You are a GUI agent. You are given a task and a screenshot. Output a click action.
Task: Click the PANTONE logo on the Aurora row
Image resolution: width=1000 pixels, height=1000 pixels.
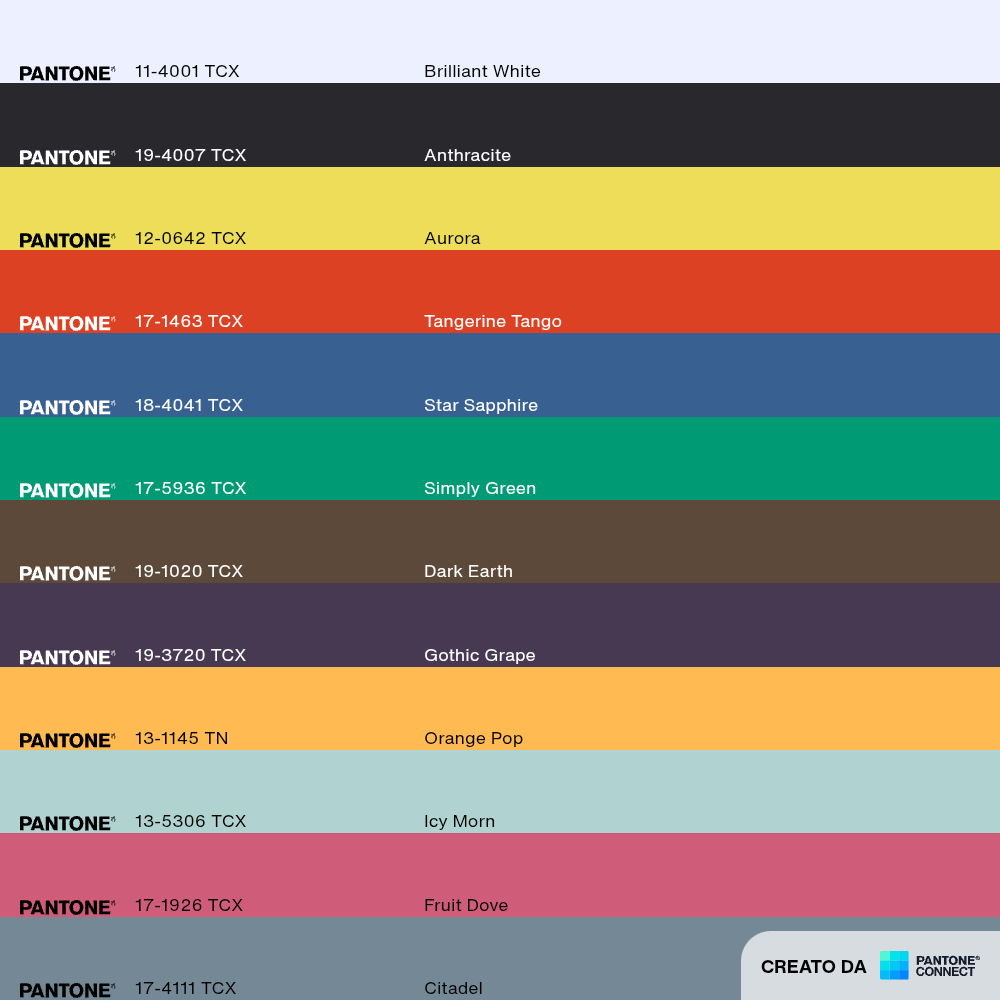point(67,240)
